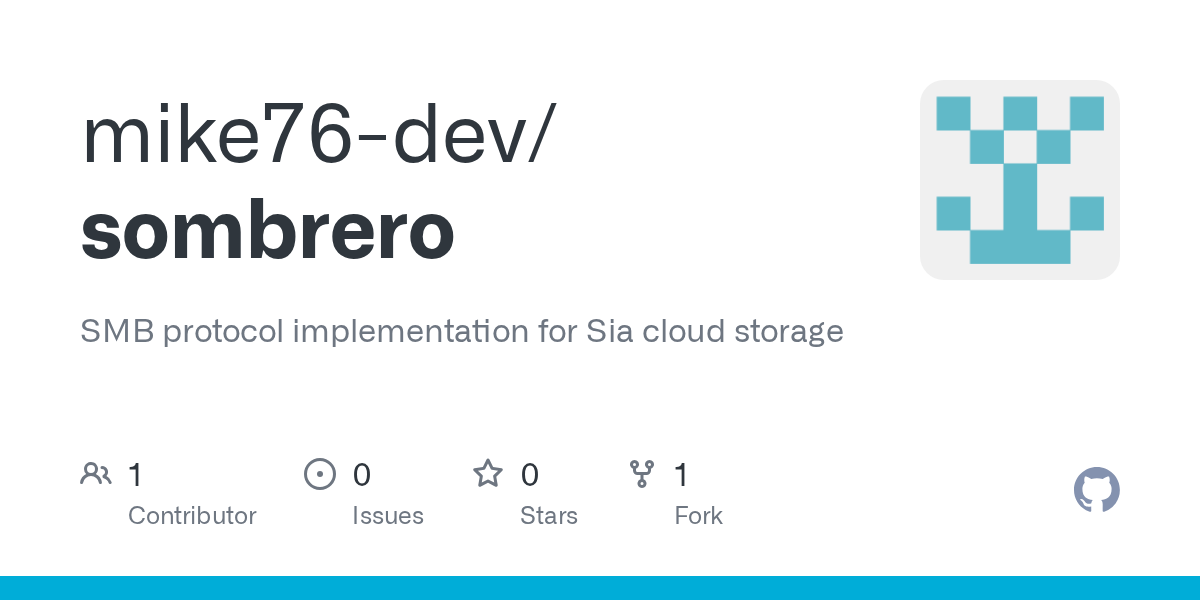Click the stars count 0
Image resolution: width=1200 pixels, height=600 pixels.
pos(530,475)
